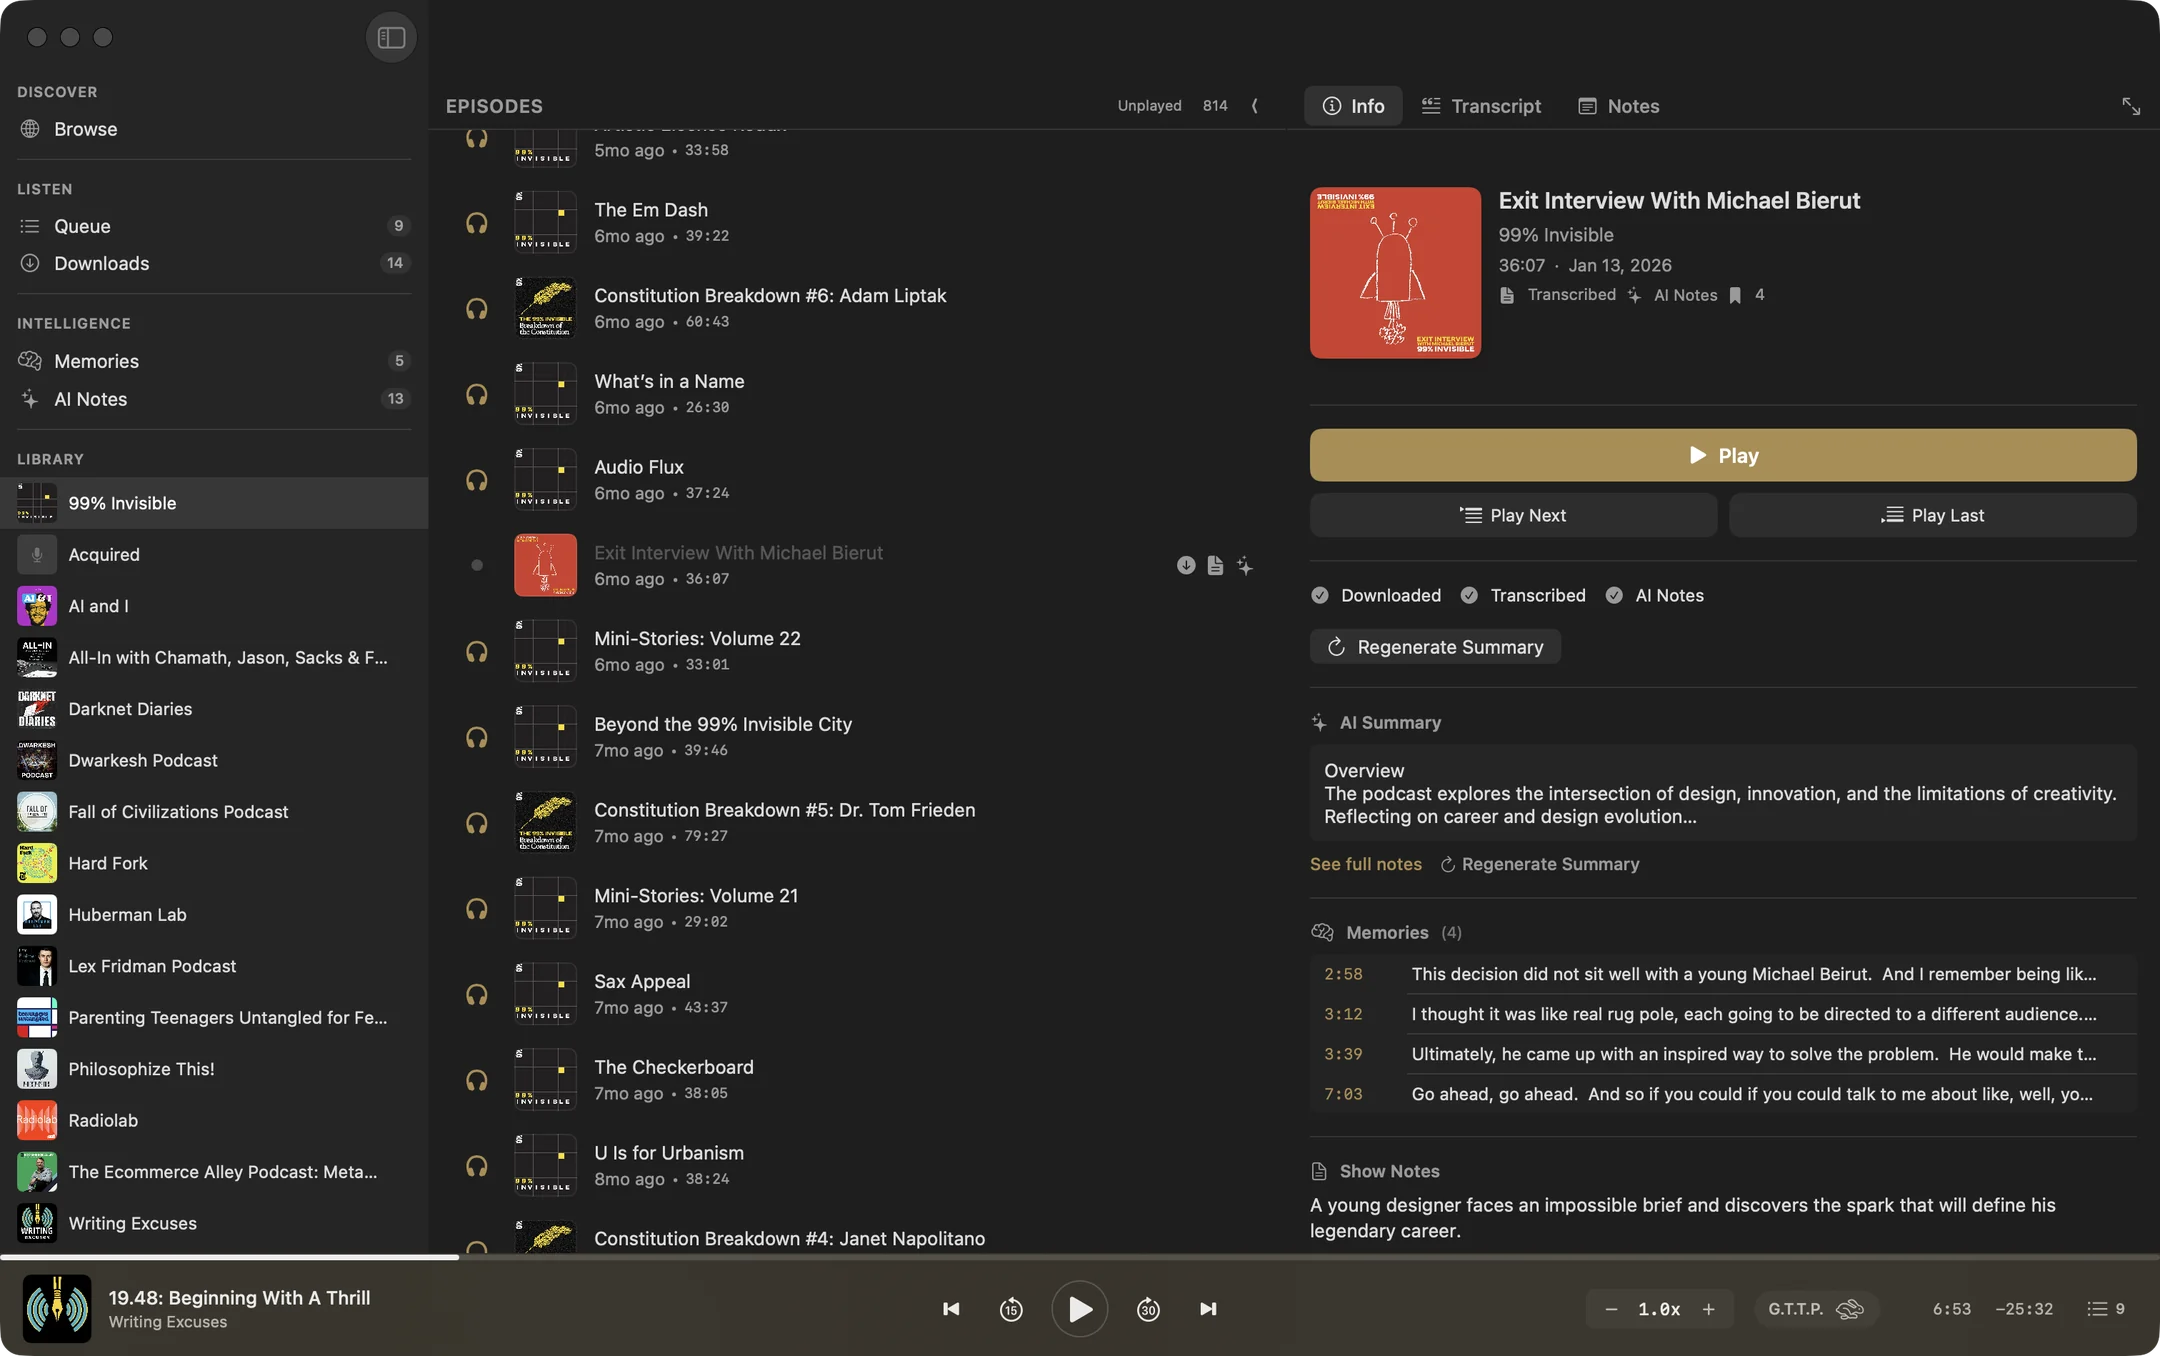Toggle the Transcribed status check
The image size is (2160, 1356).
pos(1469,595)
